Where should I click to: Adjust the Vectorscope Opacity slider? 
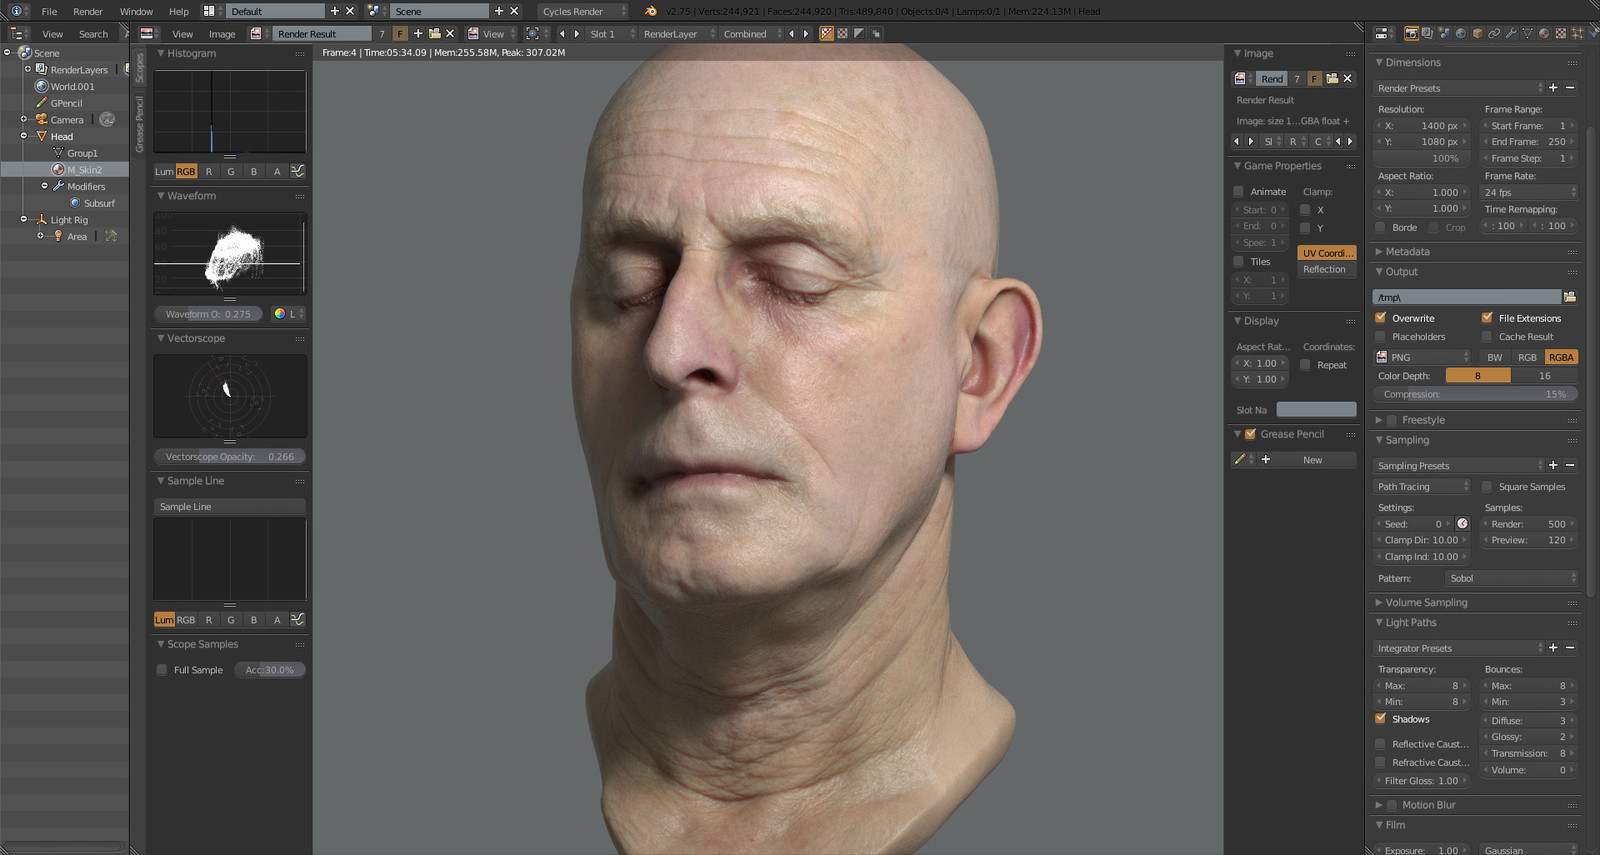coord(230,456)
